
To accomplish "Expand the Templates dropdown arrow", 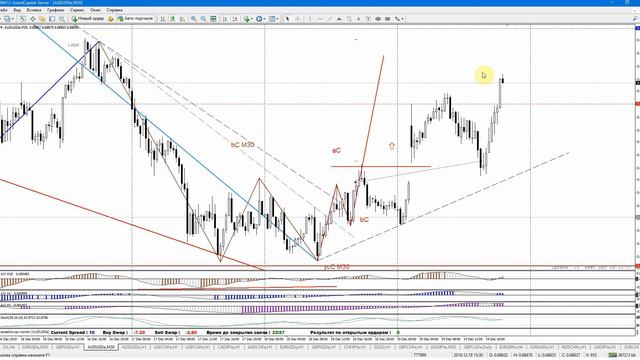I will (278, 19).
